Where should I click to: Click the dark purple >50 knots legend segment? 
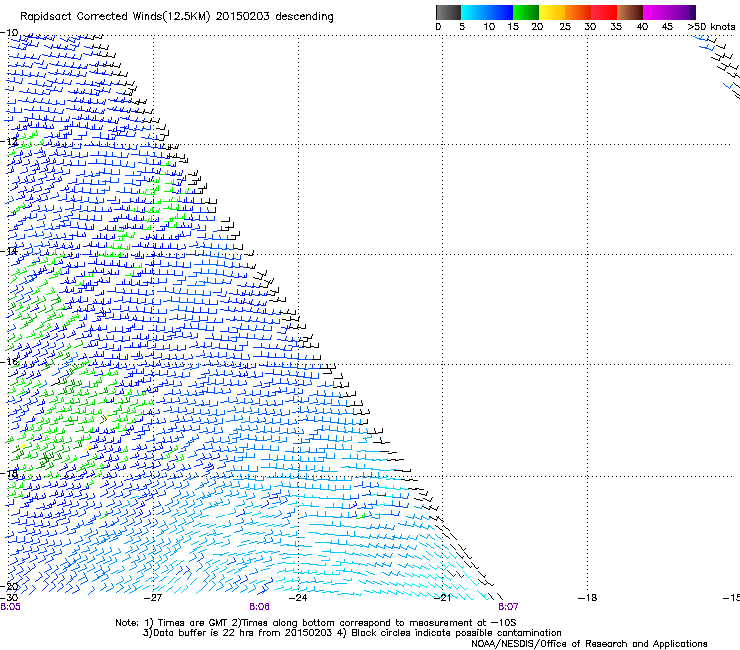(x=693, y=12)
